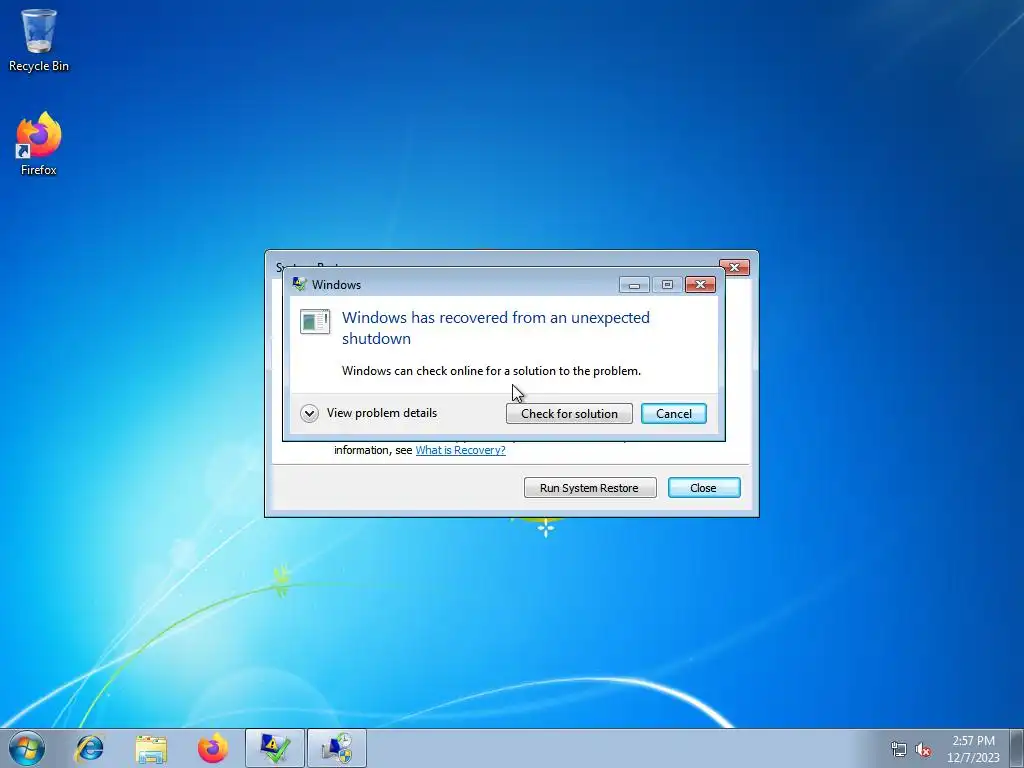This screenshot has width=1024, height=768.
Task: Click Run System Restore button
Action: [590, 488]
